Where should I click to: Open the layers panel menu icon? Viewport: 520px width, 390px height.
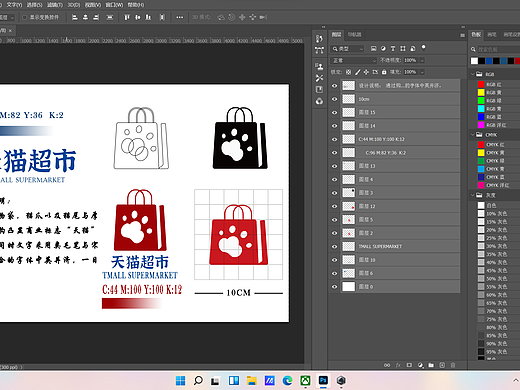tap(462, 35)
